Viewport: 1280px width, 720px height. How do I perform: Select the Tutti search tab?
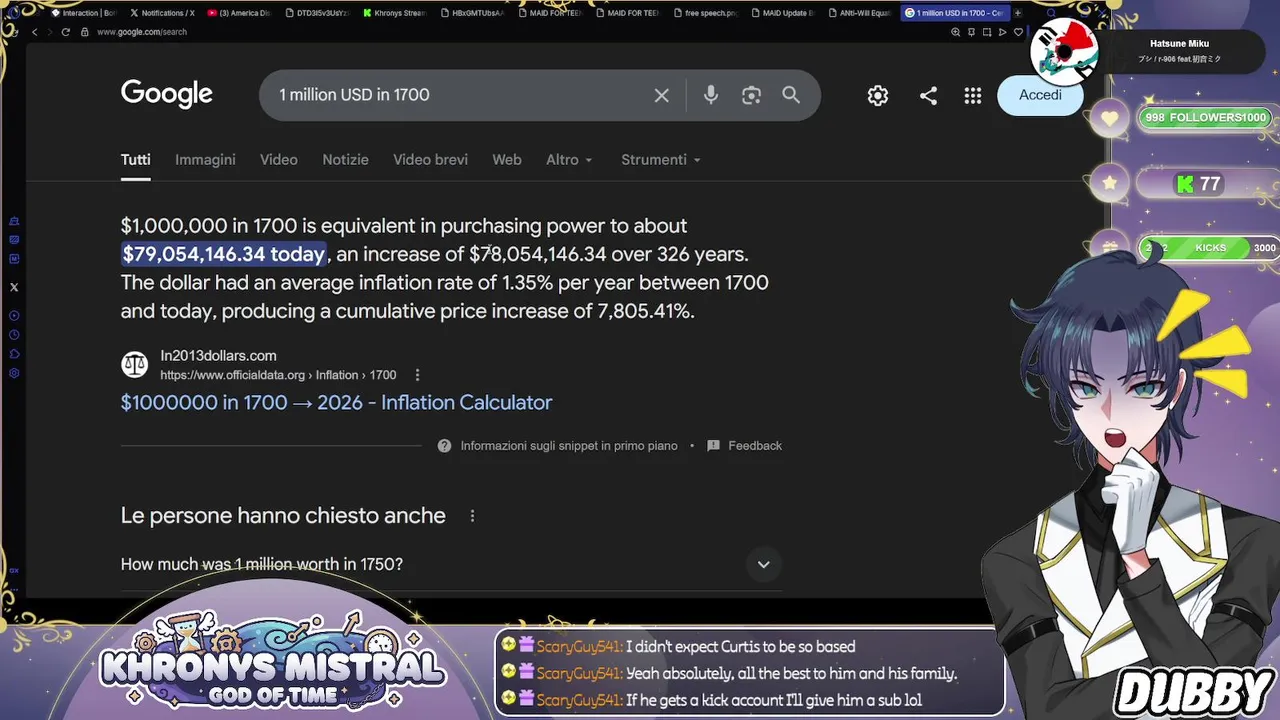coord(136,160)
